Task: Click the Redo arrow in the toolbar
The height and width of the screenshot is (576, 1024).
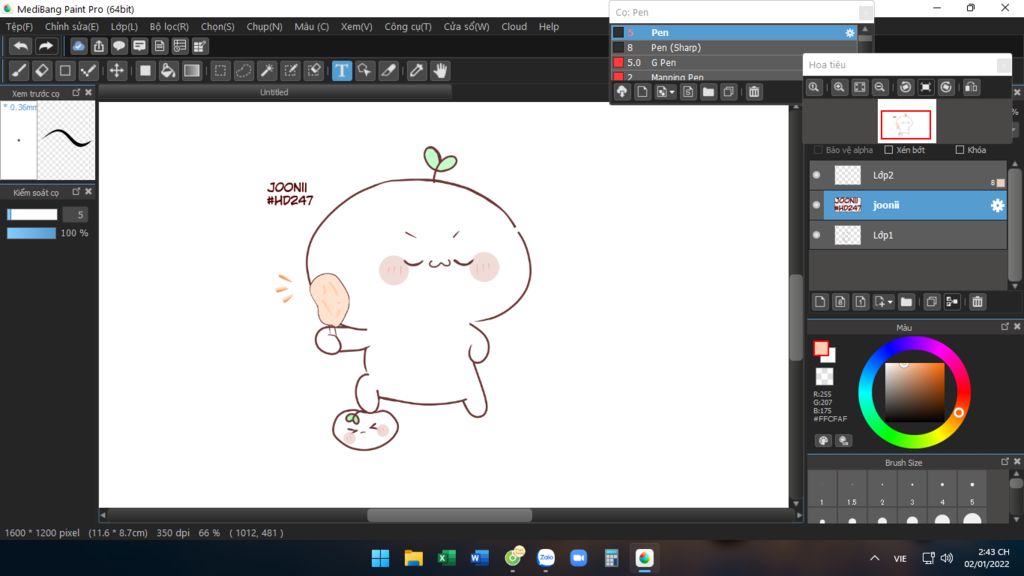Action: (46, 46)
